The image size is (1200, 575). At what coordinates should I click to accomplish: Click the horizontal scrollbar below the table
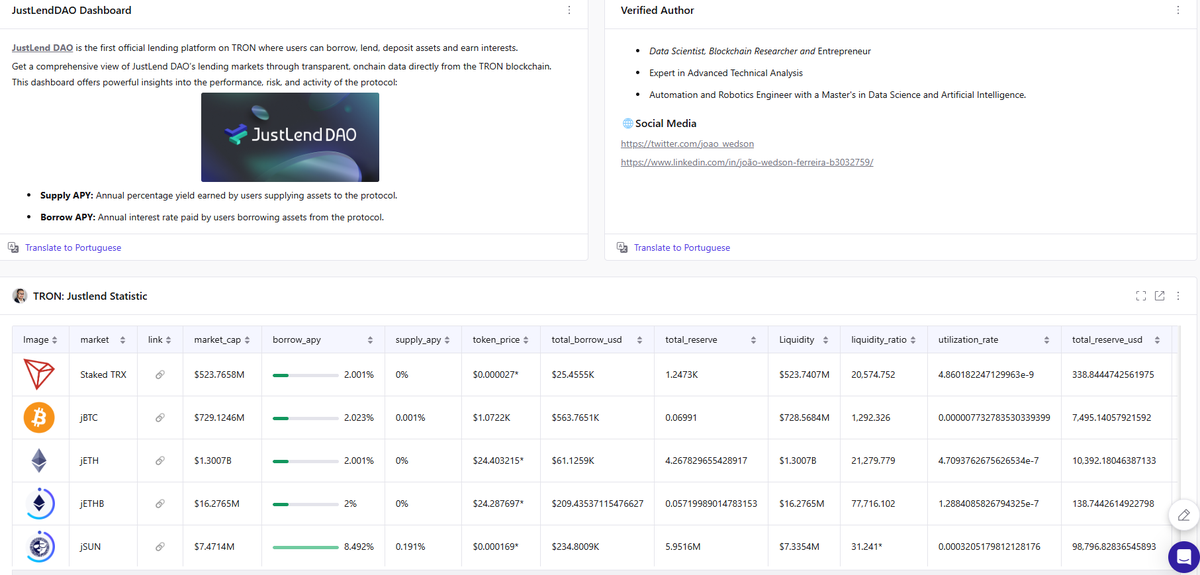tap(590, 571)
